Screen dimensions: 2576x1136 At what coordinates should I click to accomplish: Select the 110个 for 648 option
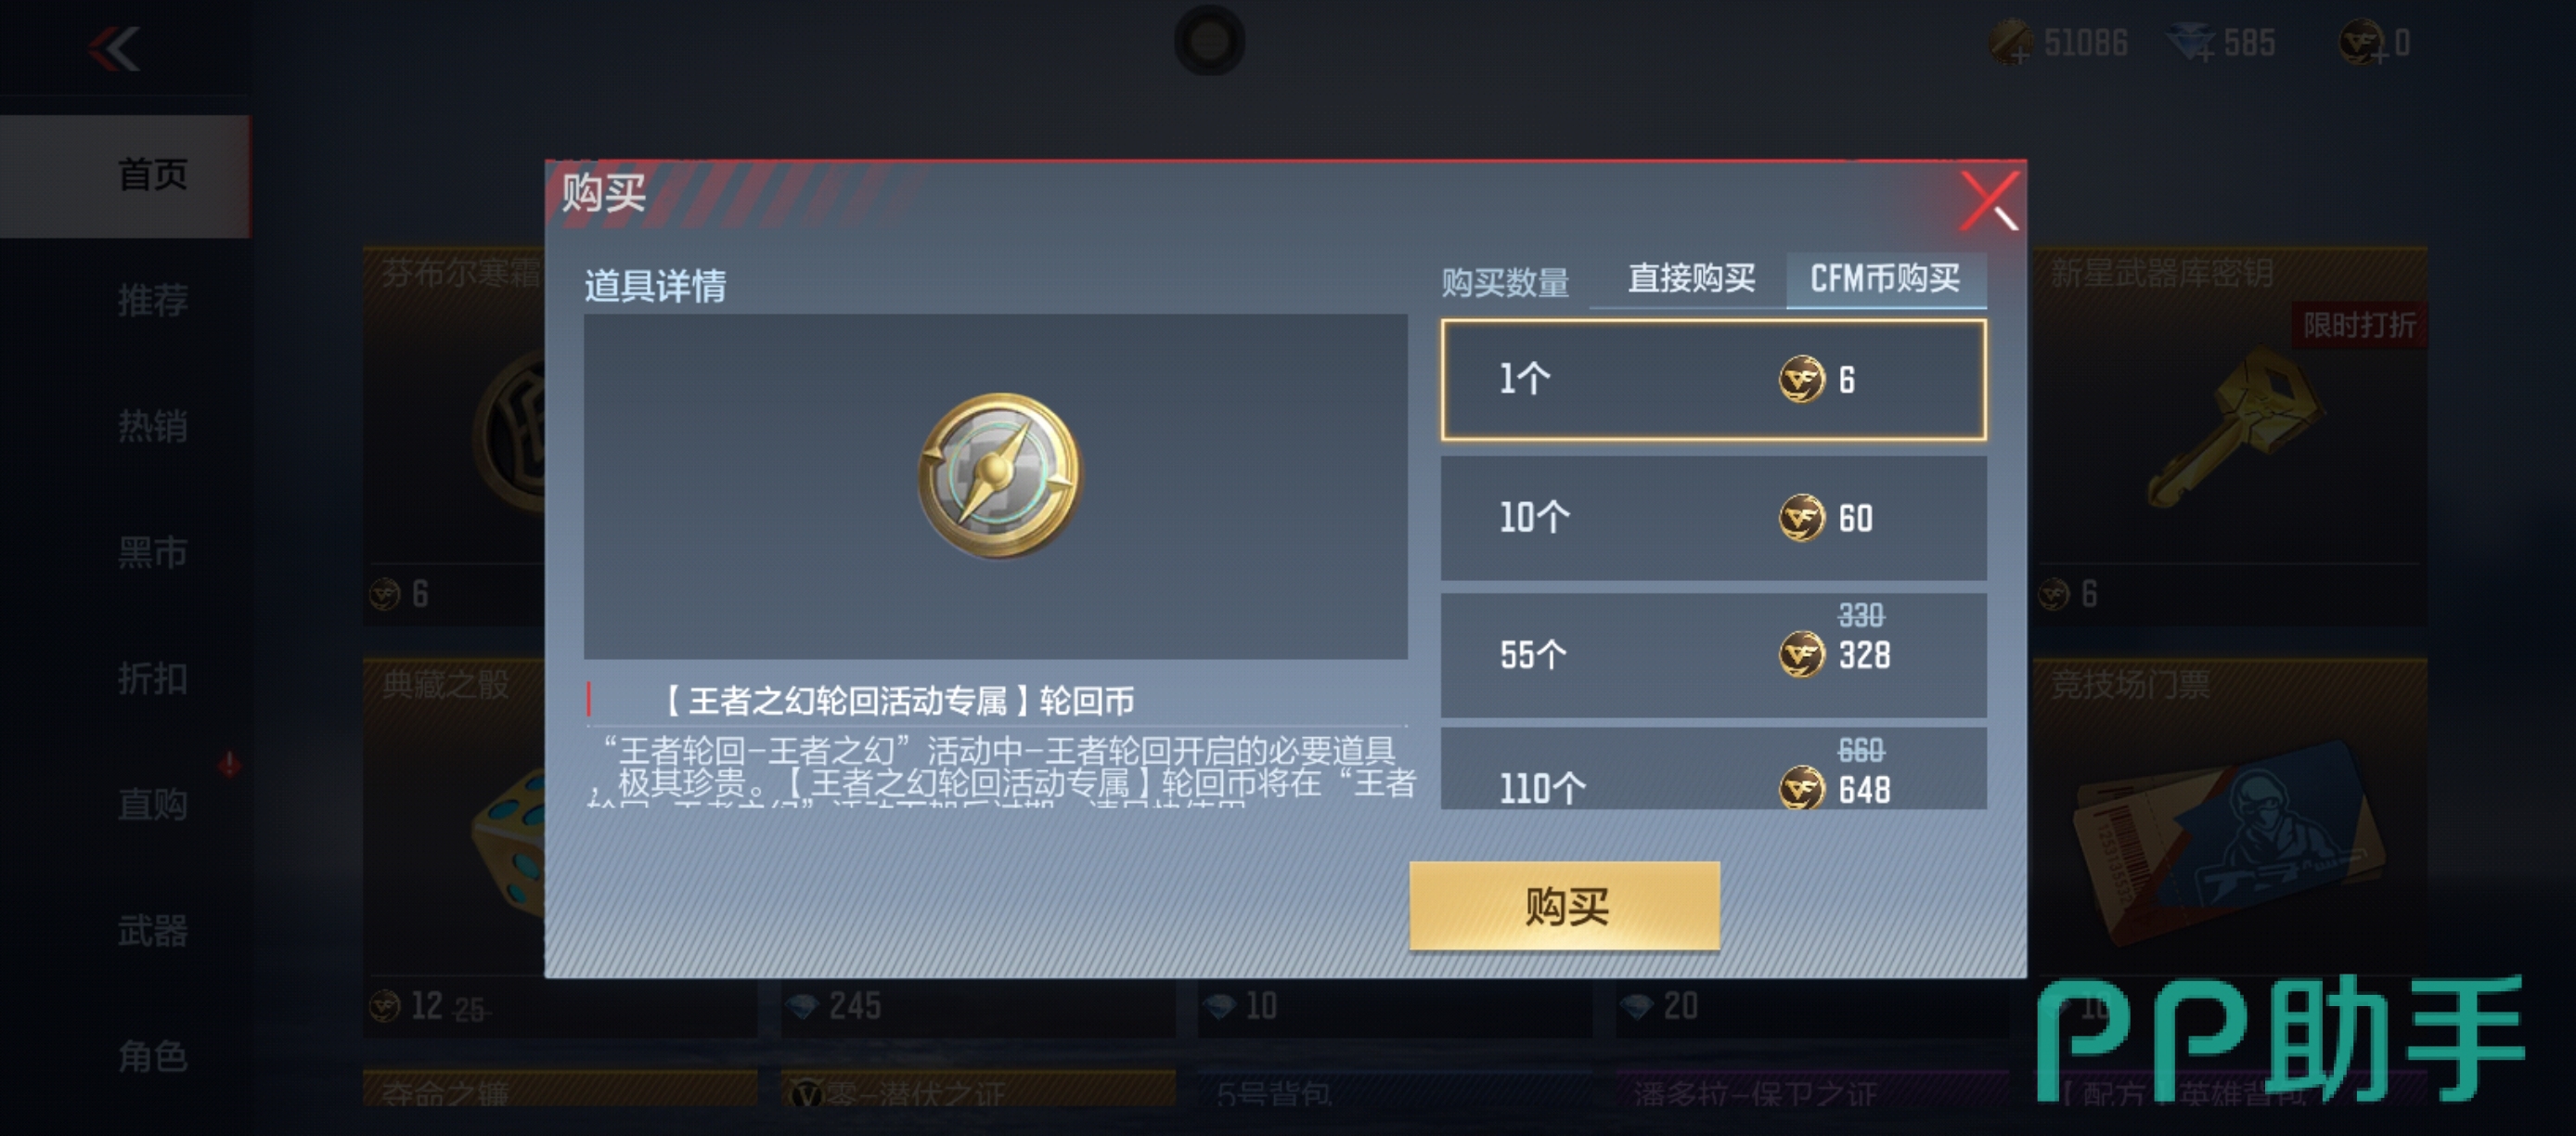(1713, 769)
